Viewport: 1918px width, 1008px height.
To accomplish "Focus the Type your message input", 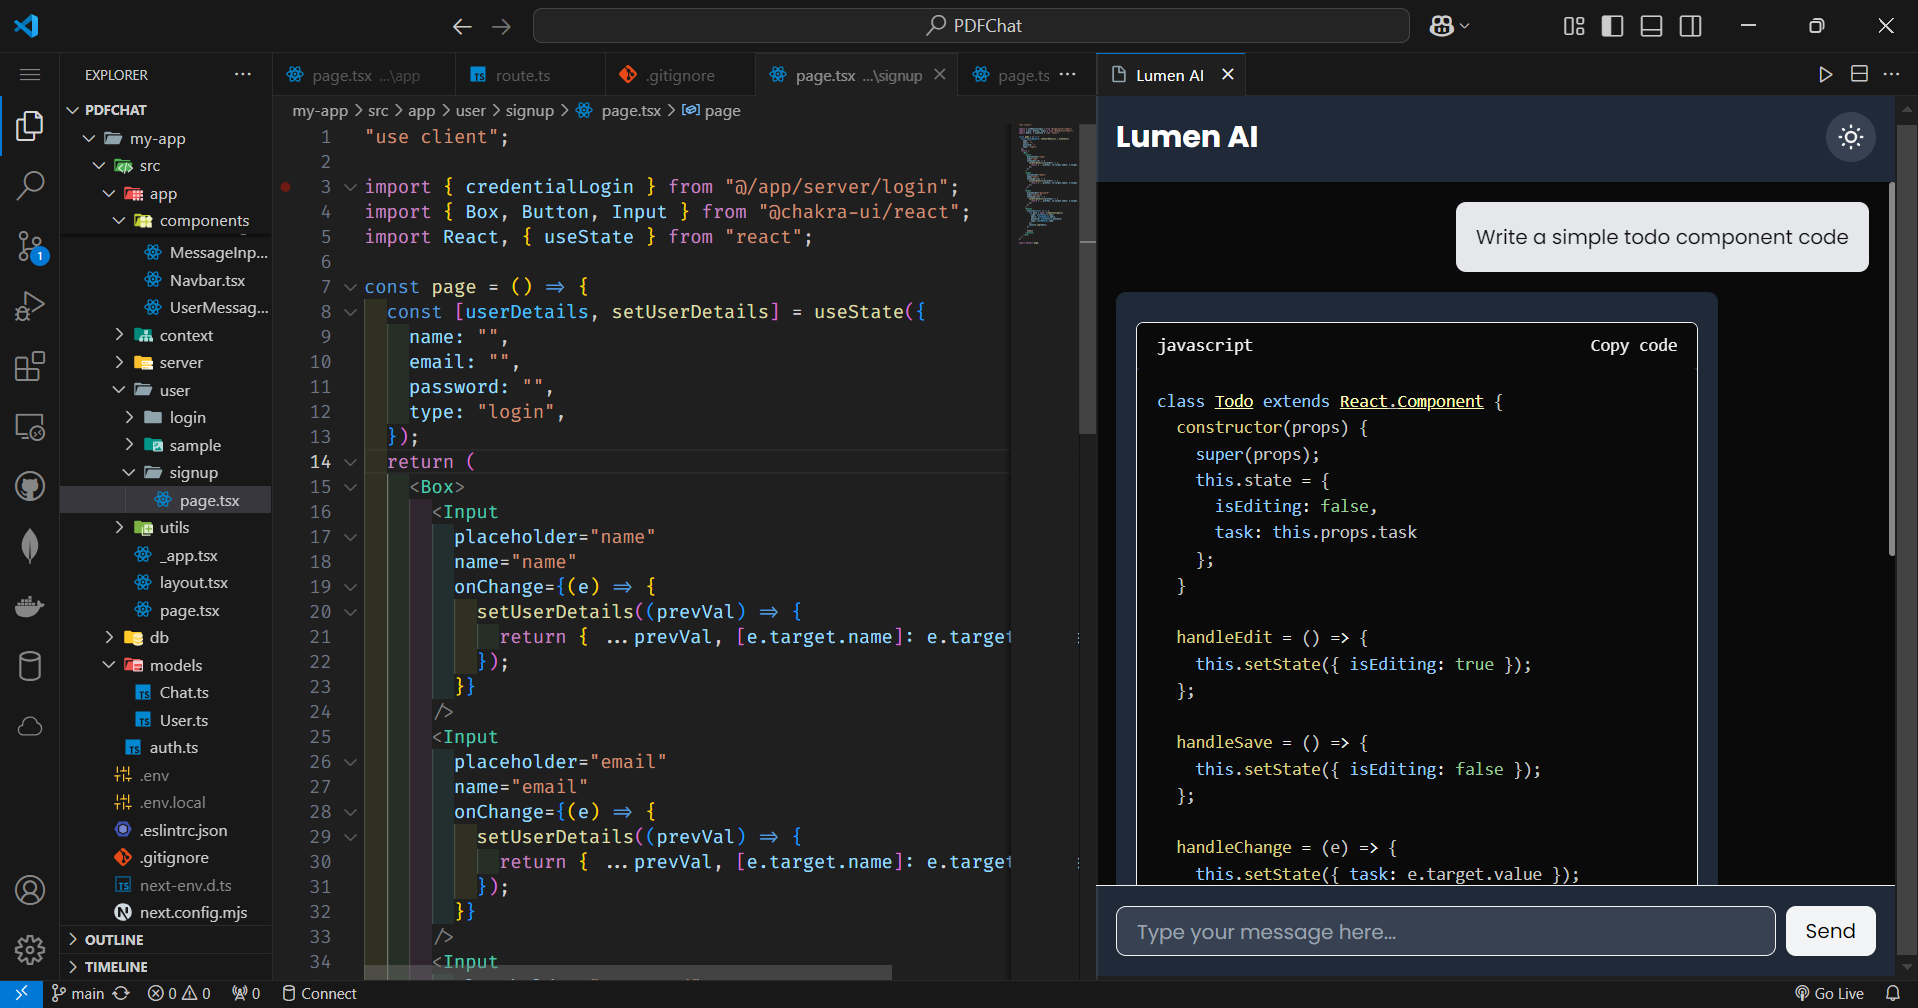I will point(1445,931).
